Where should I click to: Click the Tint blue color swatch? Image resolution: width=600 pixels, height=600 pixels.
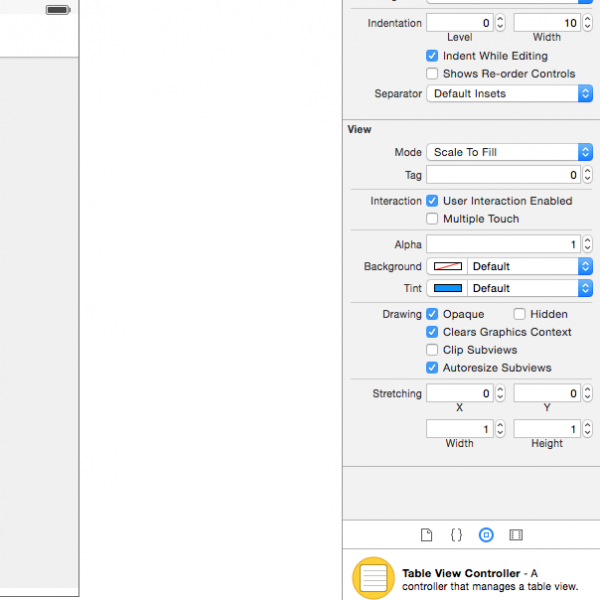[447, 288]
